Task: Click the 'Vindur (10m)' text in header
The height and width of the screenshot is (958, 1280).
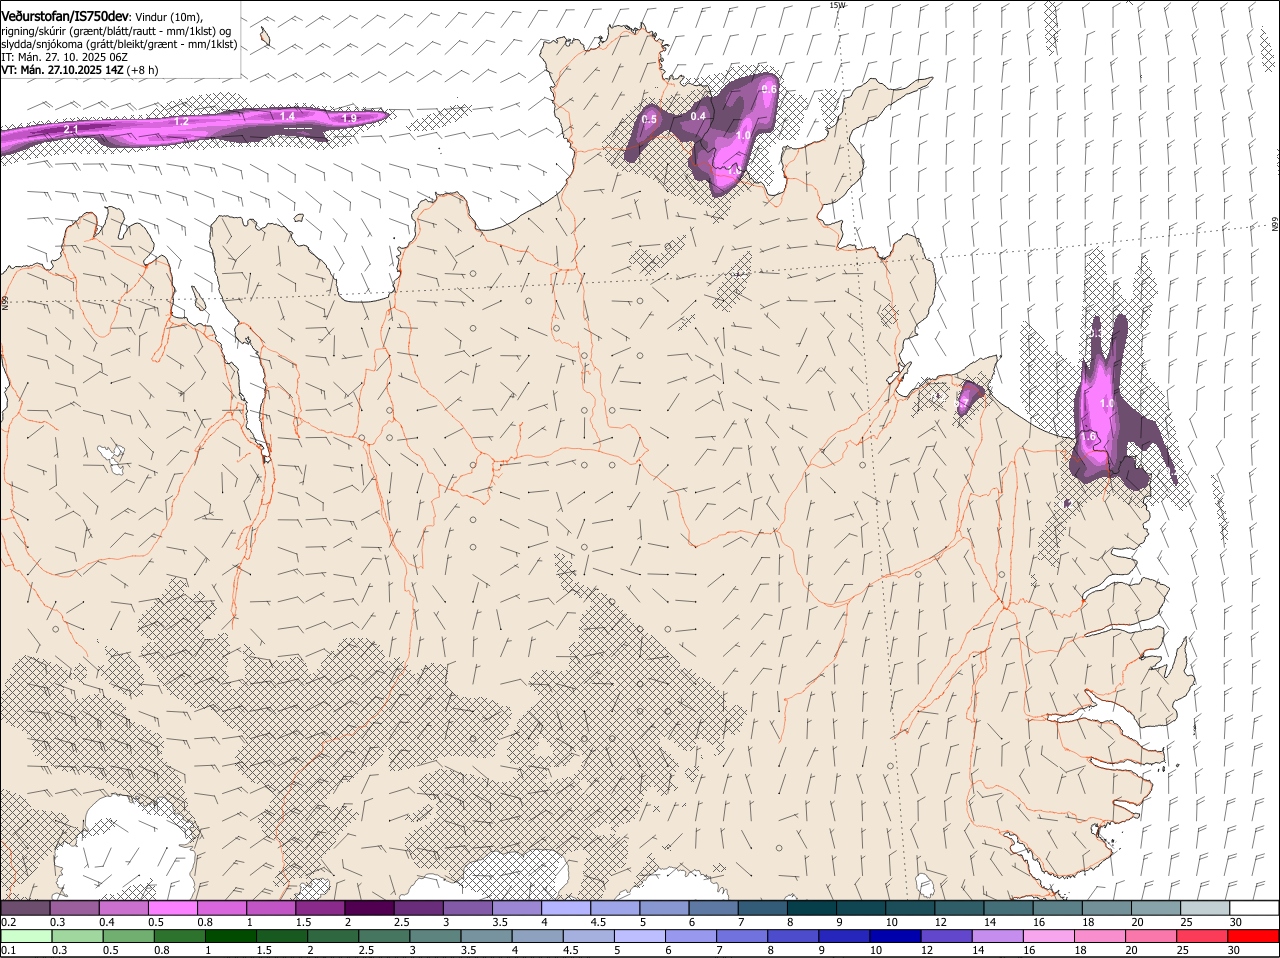Action: (x=169, y=17)
